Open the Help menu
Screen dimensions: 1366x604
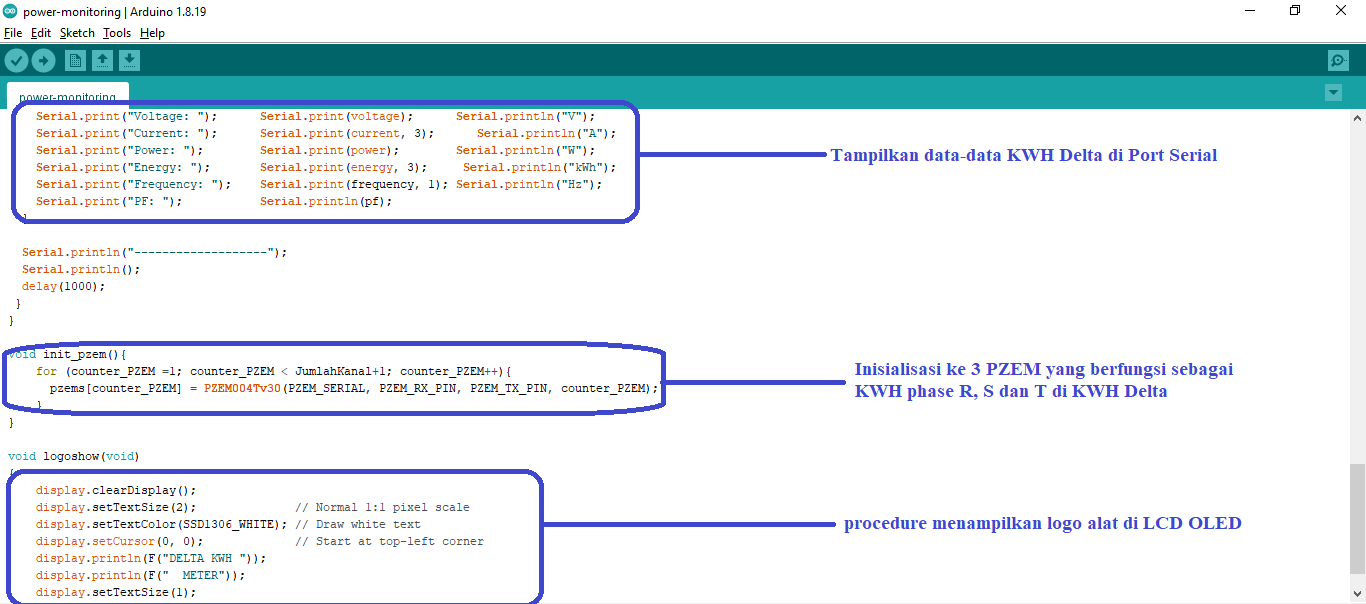point(152,33)
